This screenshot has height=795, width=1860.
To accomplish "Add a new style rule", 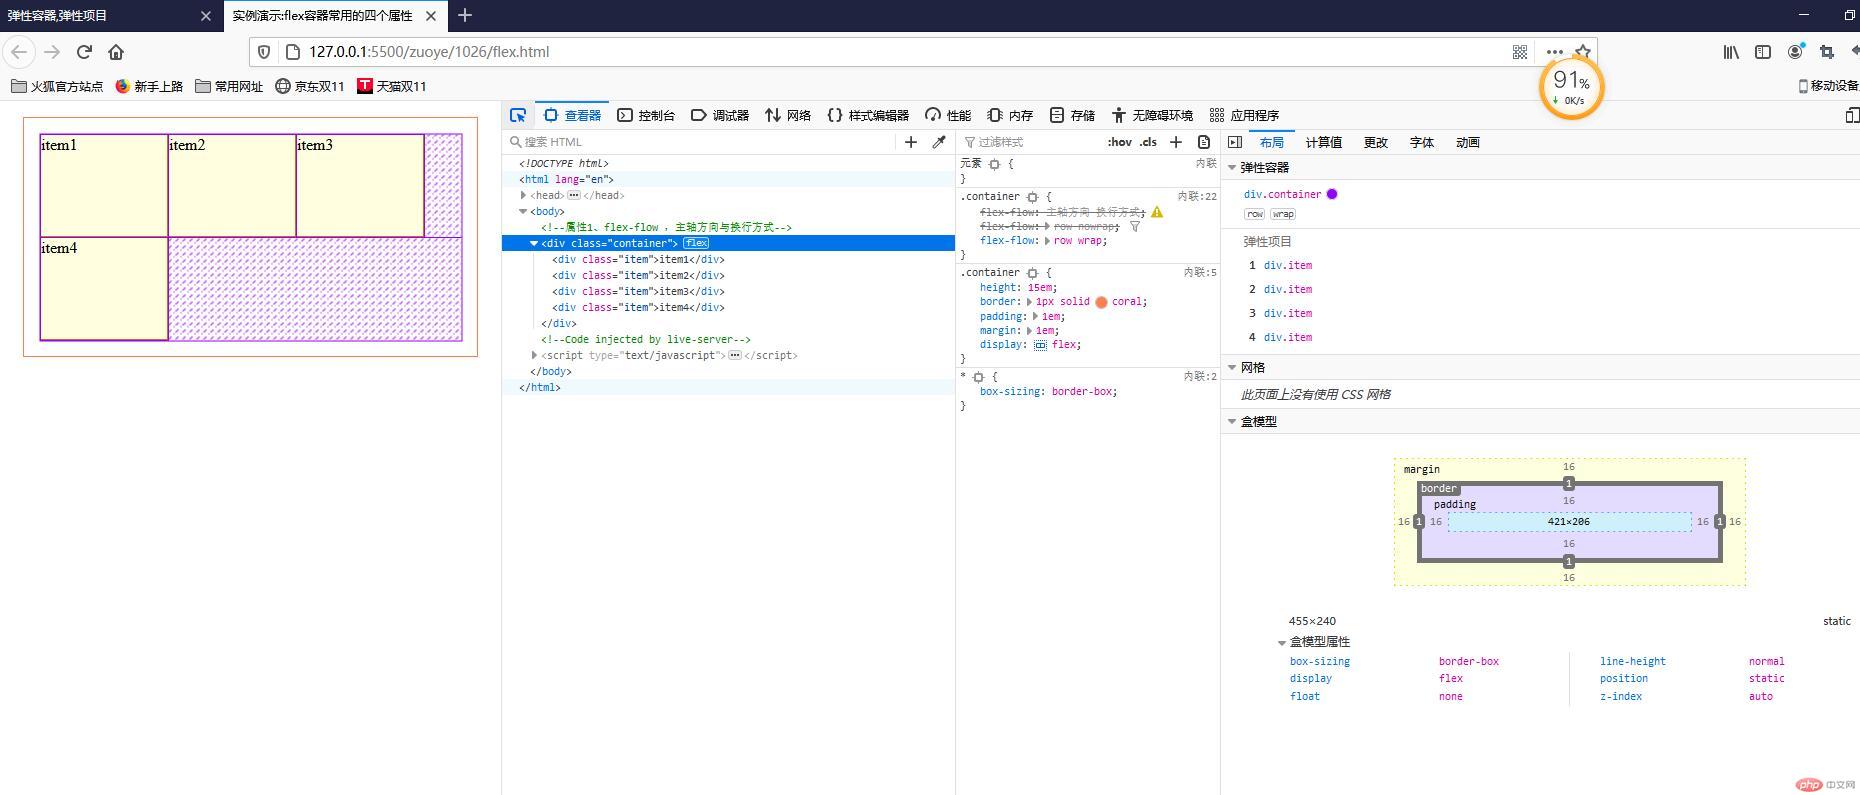I will (1176, 142).
